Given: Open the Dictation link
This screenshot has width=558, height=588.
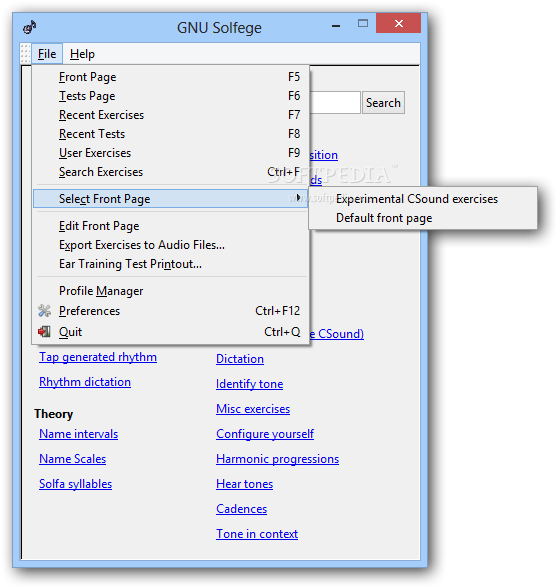Looking at the screenshot, I should 240,359.
